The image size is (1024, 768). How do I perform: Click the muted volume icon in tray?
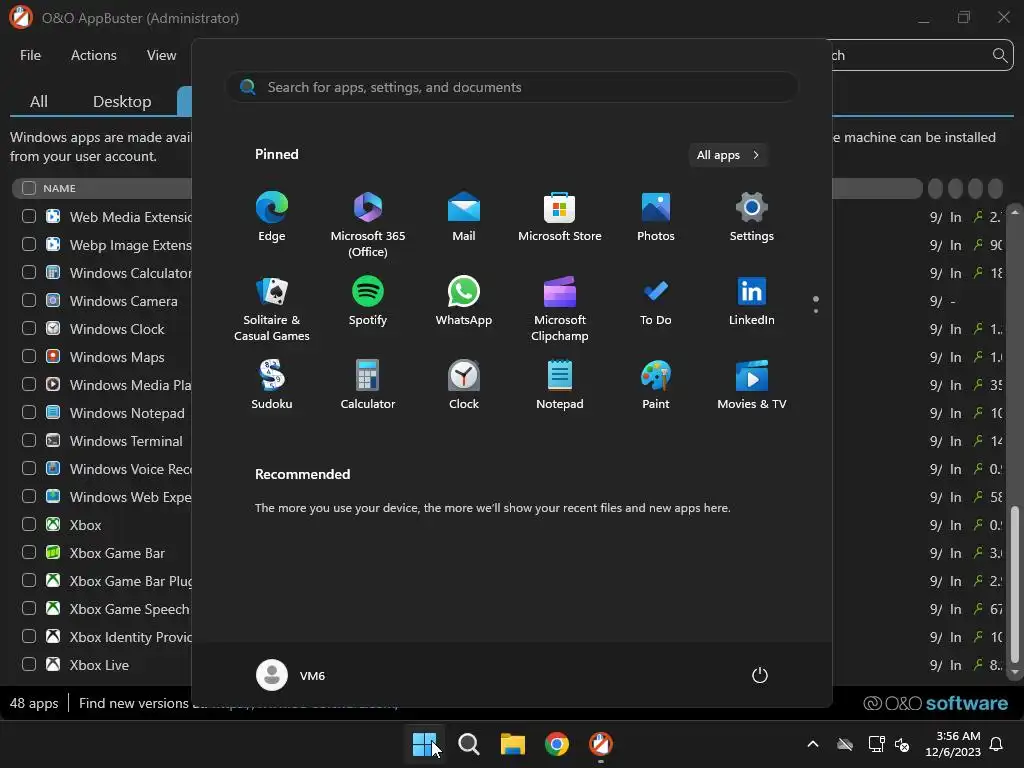(x=902, y=744)
